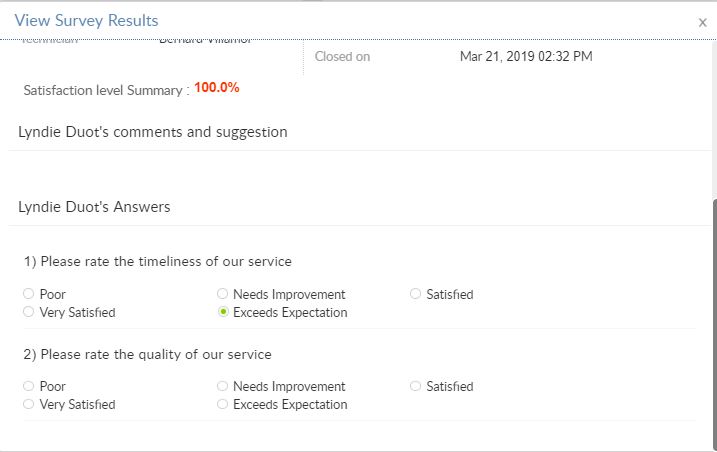Select Satisfied for the quality question

416,387
